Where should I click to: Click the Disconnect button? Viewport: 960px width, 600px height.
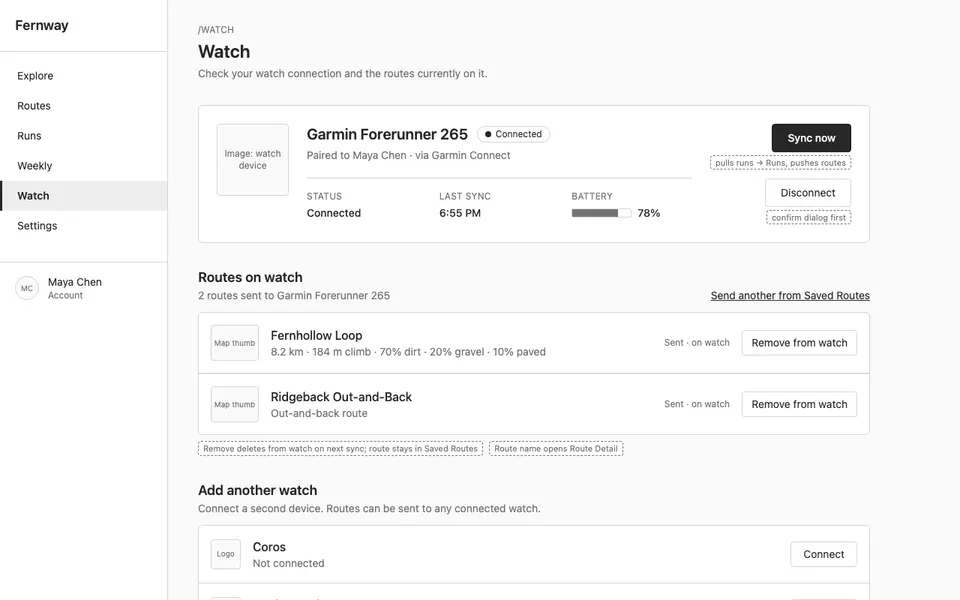(808, 193)
